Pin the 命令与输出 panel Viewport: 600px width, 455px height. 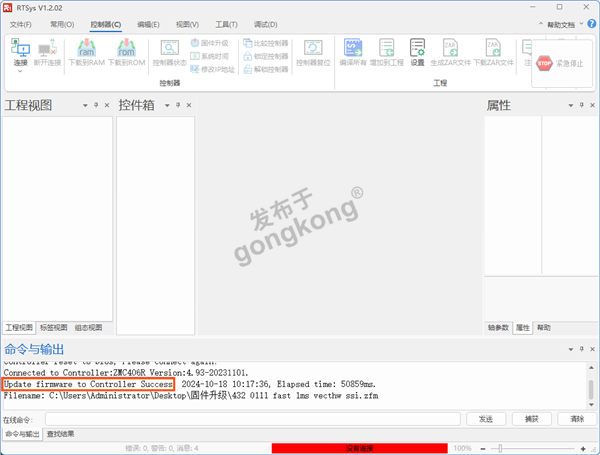tap(582, 349)
